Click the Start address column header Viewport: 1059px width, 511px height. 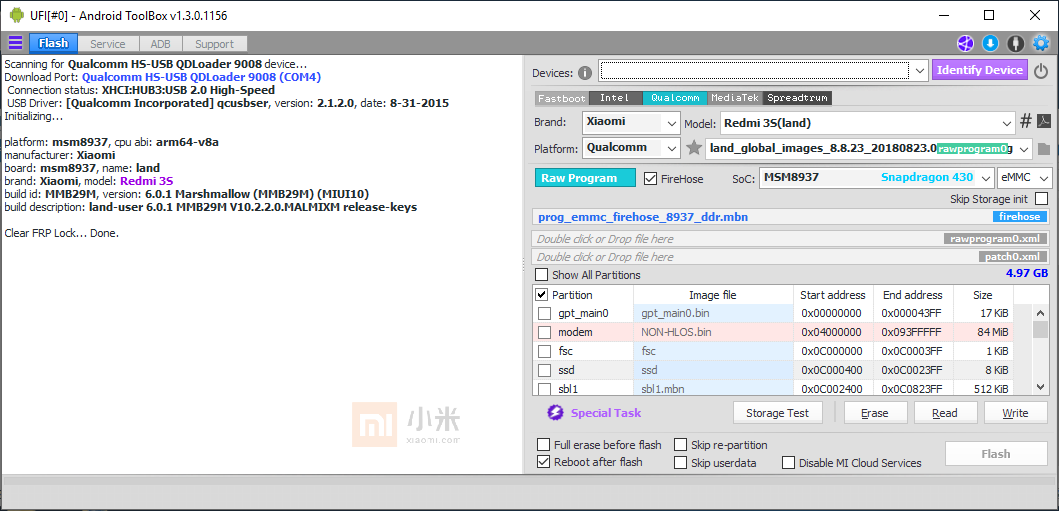[832, 295]
